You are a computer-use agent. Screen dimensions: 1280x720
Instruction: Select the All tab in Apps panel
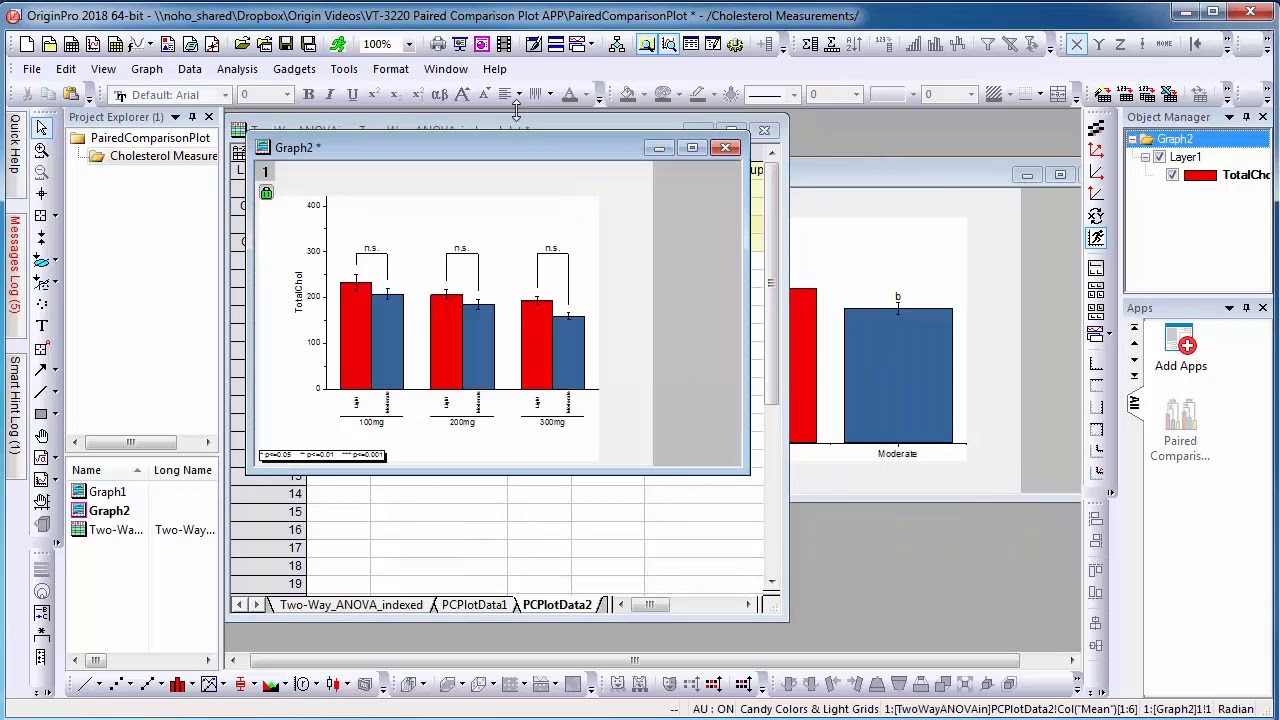1134,404
